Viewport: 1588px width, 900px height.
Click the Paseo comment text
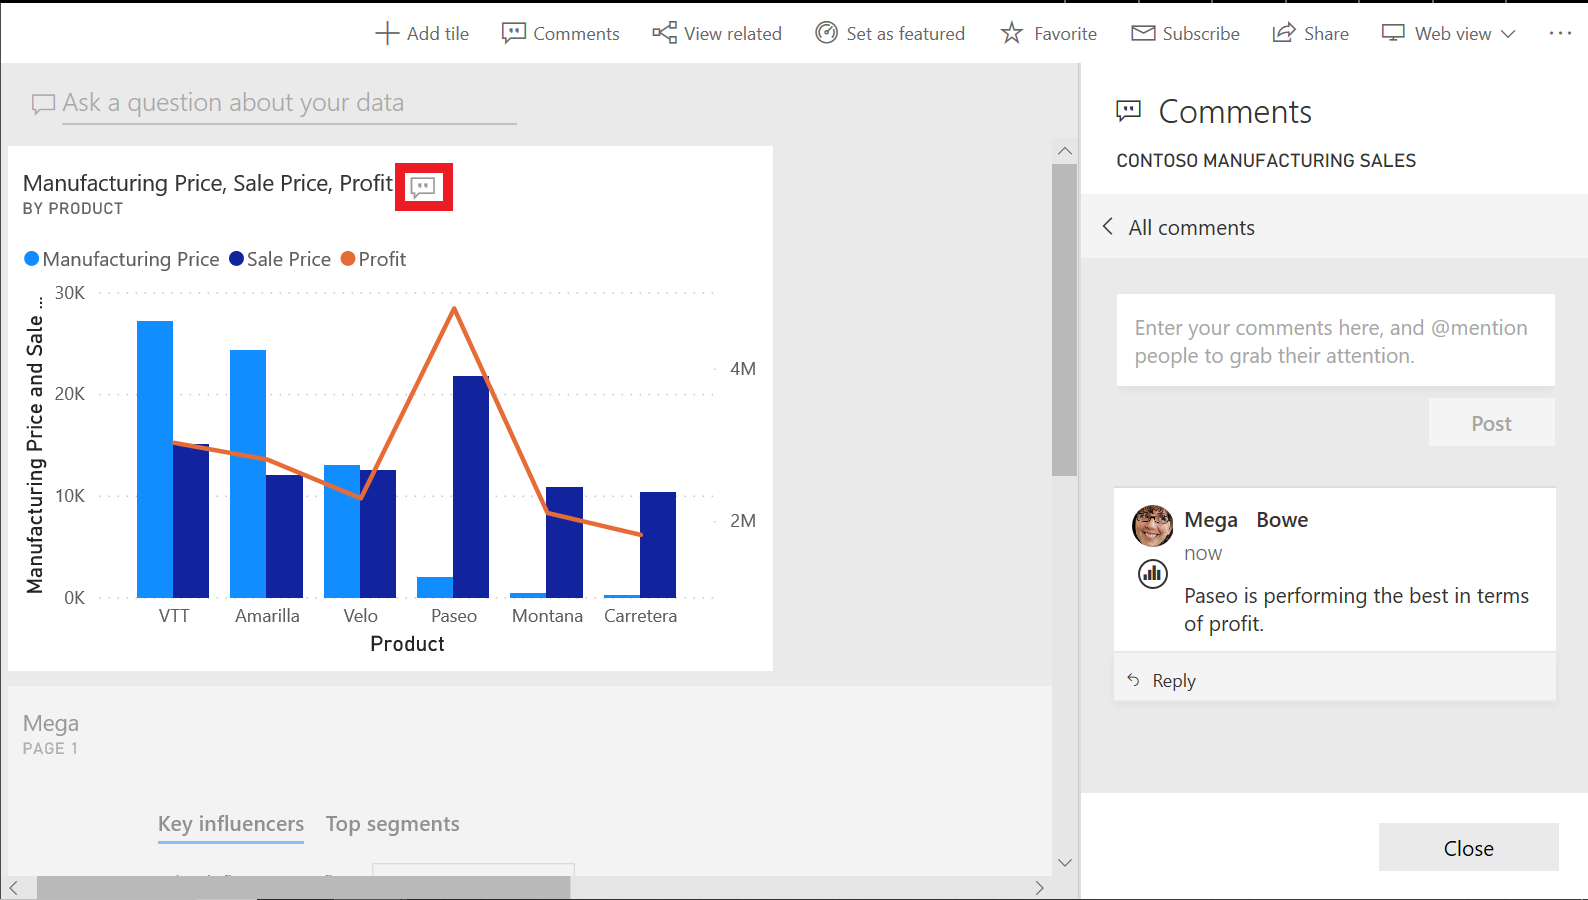click(x=1356, y=610)
